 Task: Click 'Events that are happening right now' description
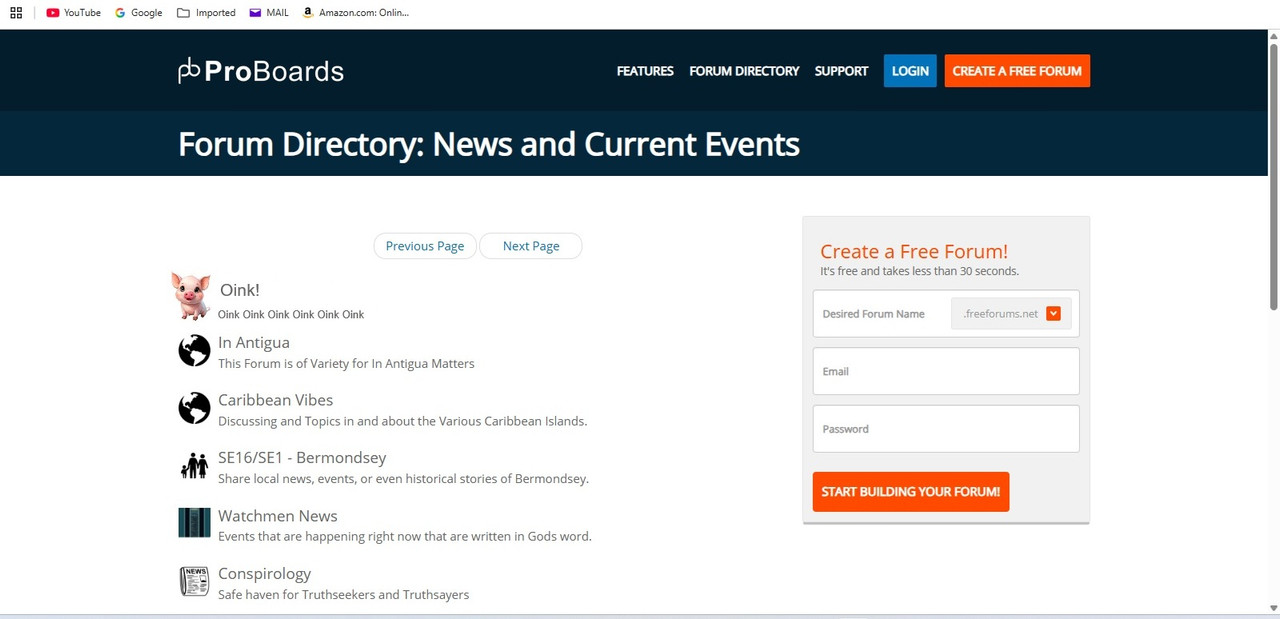point(405,536)
